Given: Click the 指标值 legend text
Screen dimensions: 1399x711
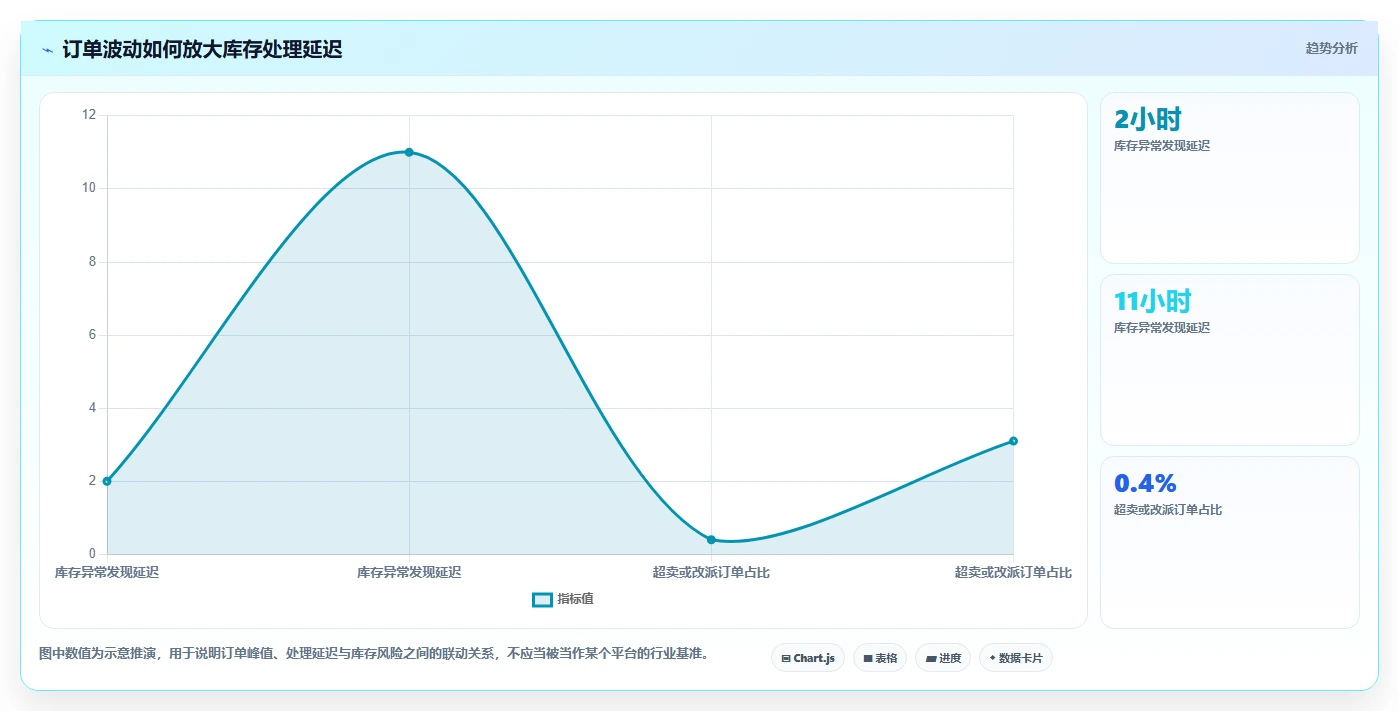Looking at the screenshot, I should 576,599.
